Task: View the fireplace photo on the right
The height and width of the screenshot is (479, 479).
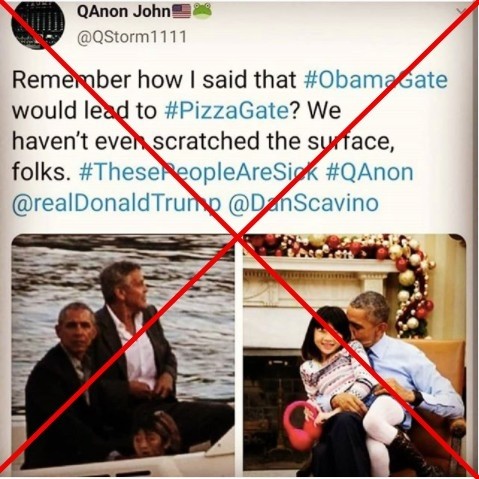Action: [x=355, y=353]
